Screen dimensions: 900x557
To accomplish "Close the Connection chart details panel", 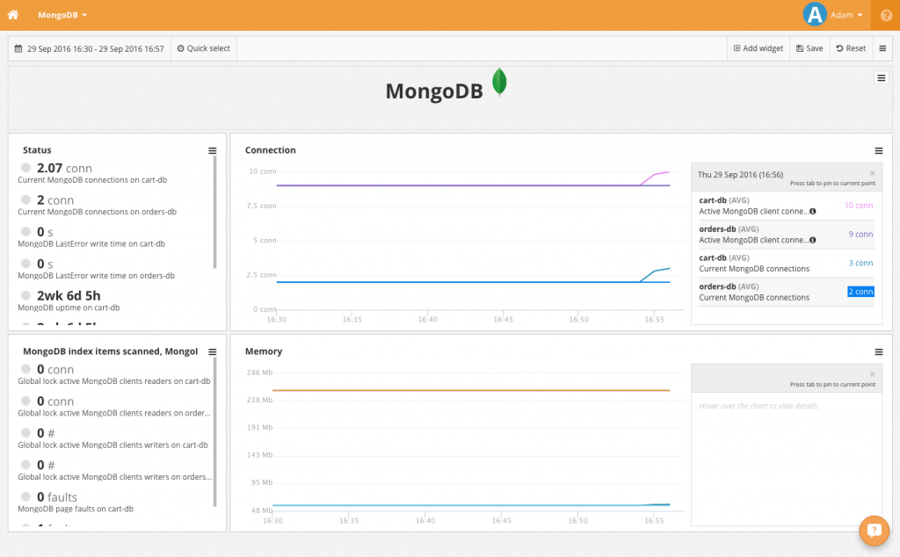I will [x=872, y=173].
